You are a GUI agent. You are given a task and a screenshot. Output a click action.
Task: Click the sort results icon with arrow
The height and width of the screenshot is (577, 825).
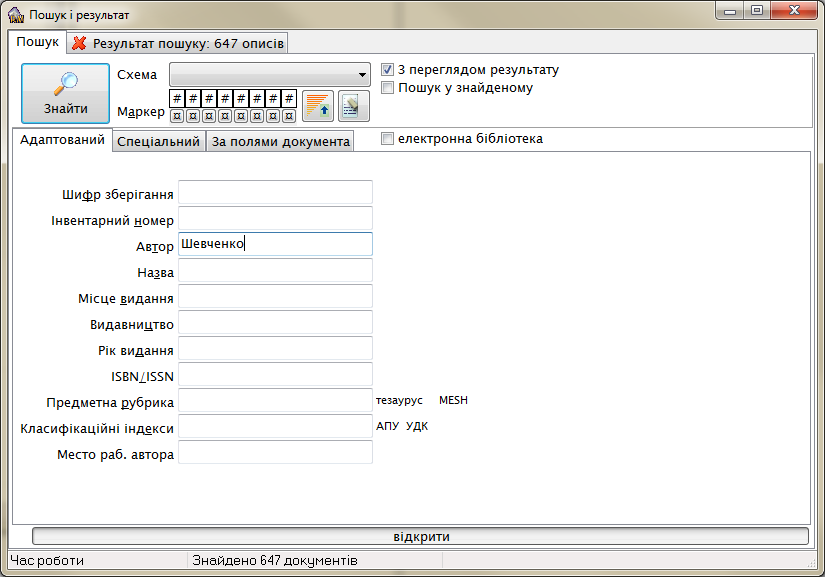pyautogui.click(x=317, y=106)
